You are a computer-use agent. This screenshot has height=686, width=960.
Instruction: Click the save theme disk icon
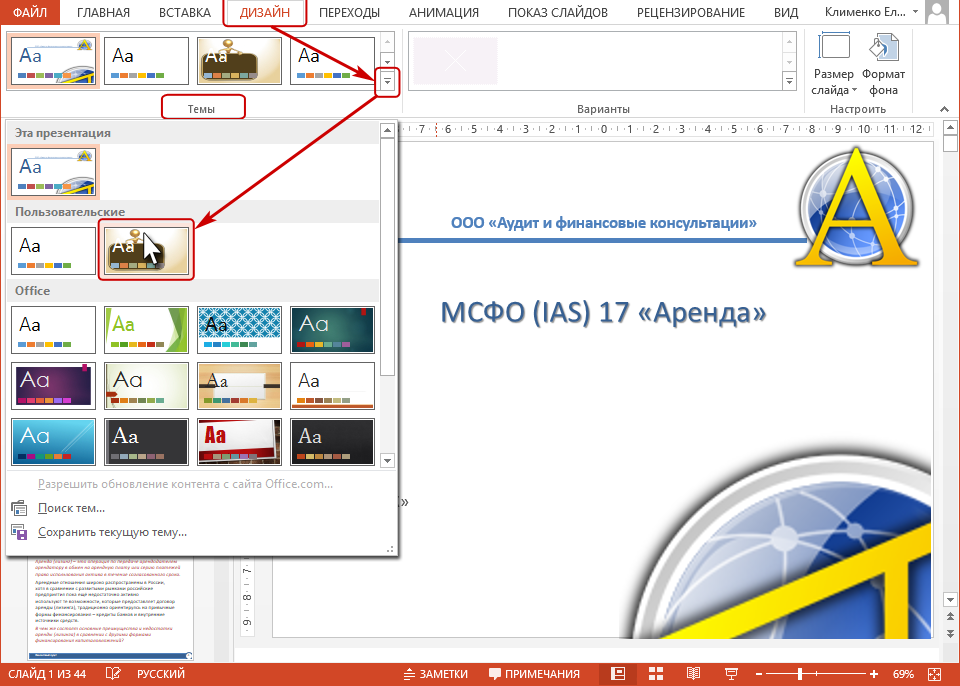20,532
